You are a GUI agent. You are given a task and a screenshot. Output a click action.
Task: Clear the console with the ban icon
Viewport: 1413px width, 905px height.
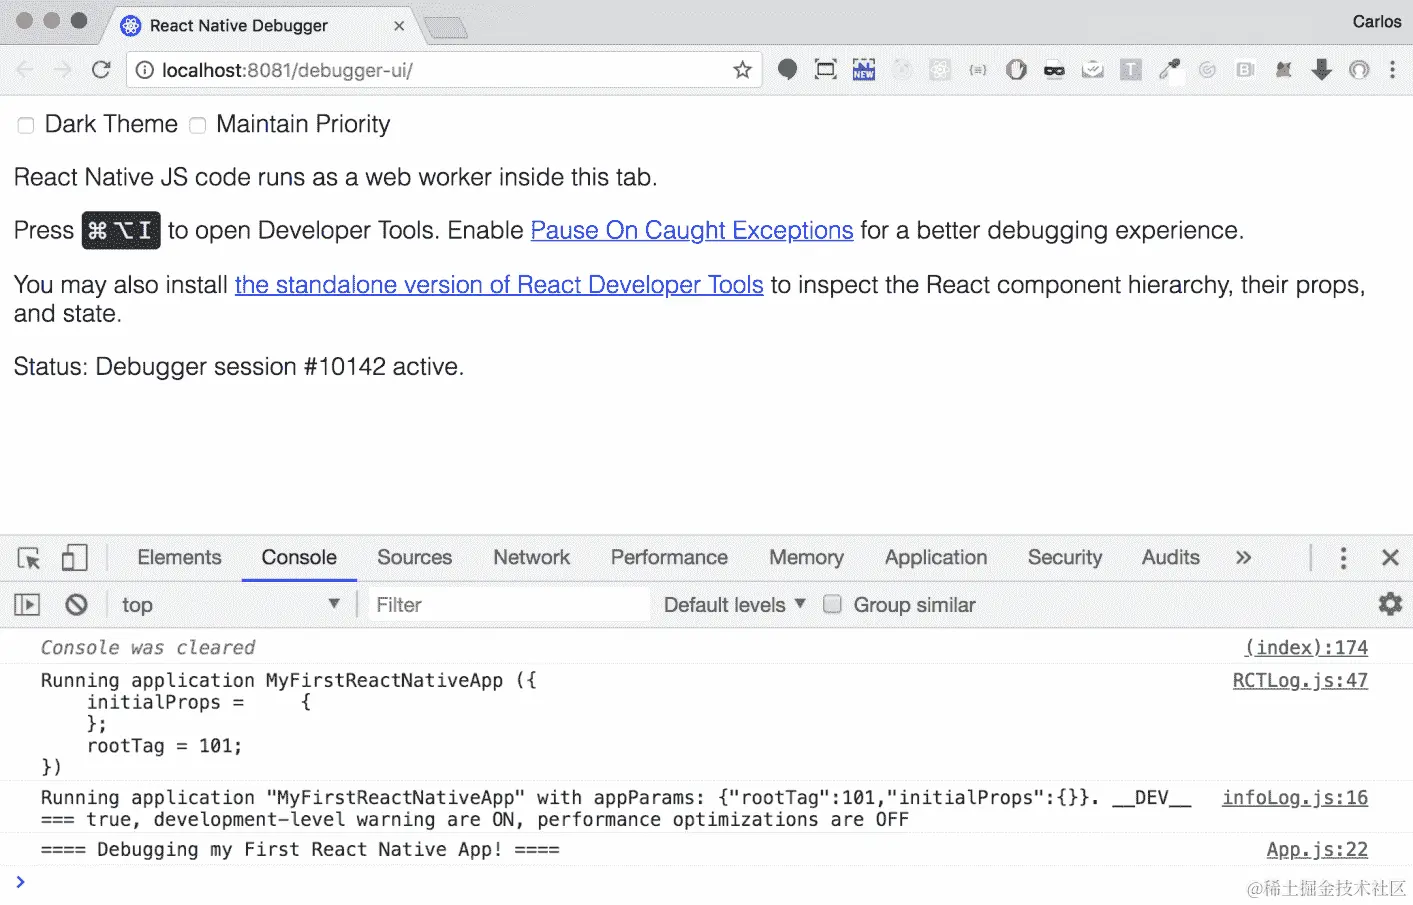(x=76, y=604)
